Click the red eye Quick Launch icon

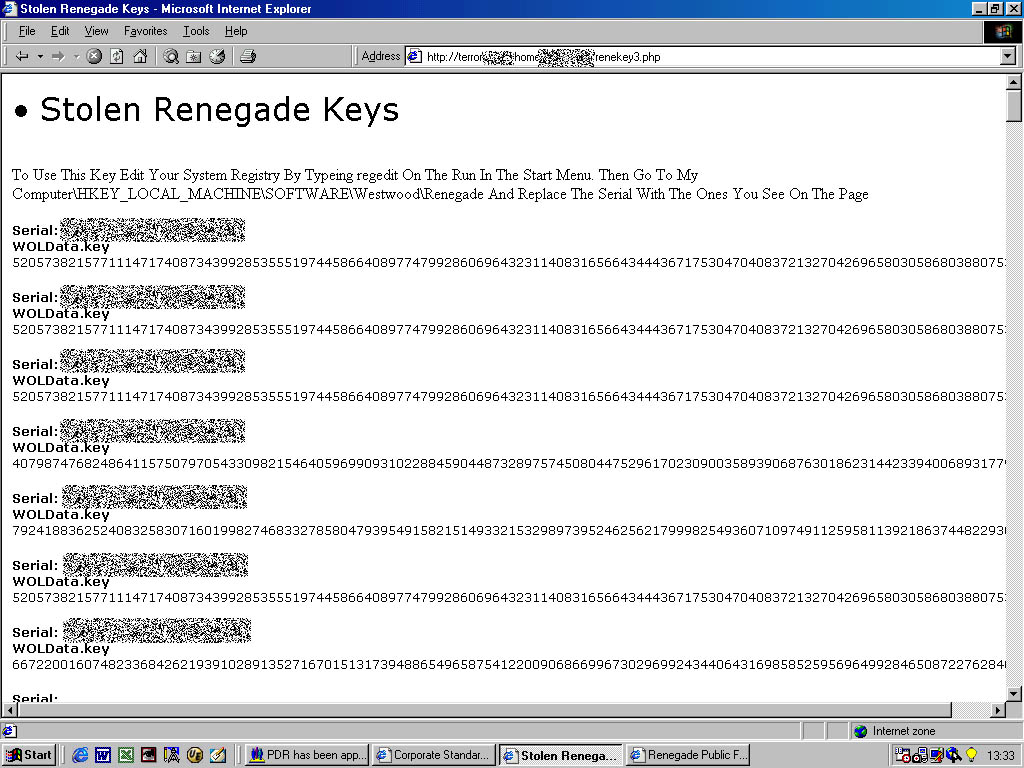(149, 756)
